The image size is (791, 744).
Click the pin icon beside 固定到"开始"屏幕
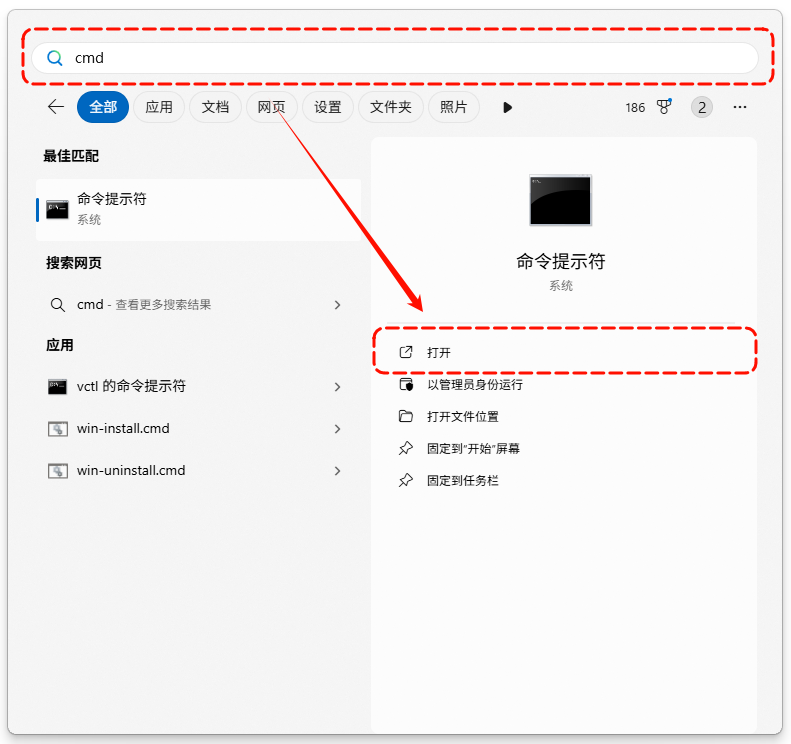pyautogui.click(x=406, y=448)
